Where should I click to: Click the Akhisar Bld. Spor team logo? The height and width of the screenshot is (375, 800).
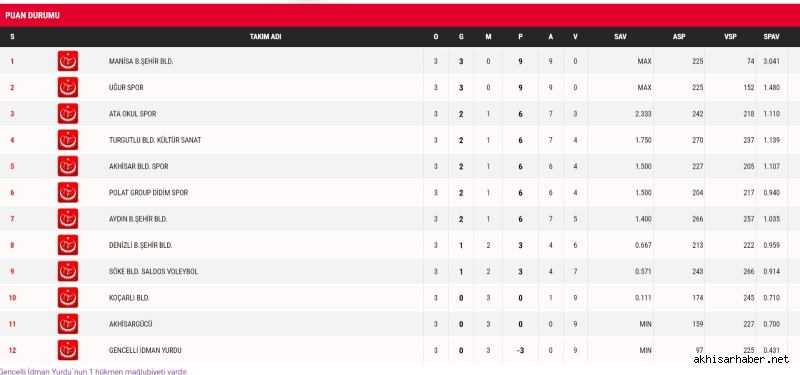[67, 166]
